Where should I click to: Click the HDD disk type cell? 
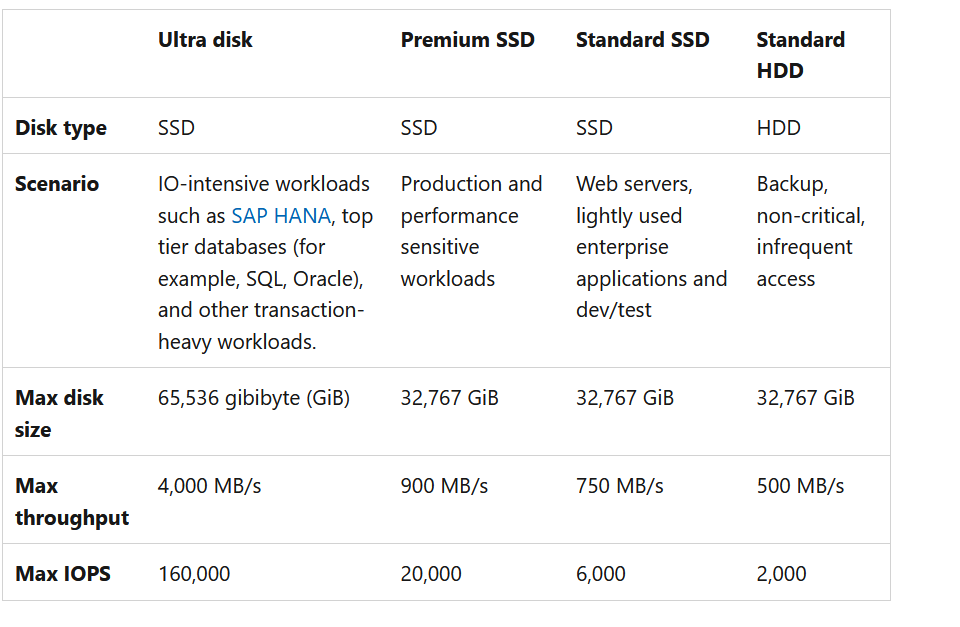click(778, 128)
